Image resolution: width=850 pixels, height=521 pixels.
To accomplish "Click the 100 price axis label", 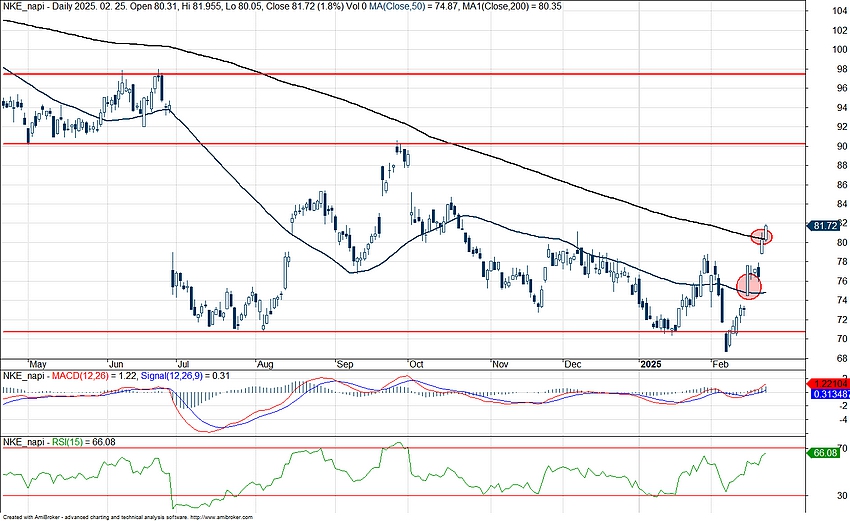I will [840, 49].
